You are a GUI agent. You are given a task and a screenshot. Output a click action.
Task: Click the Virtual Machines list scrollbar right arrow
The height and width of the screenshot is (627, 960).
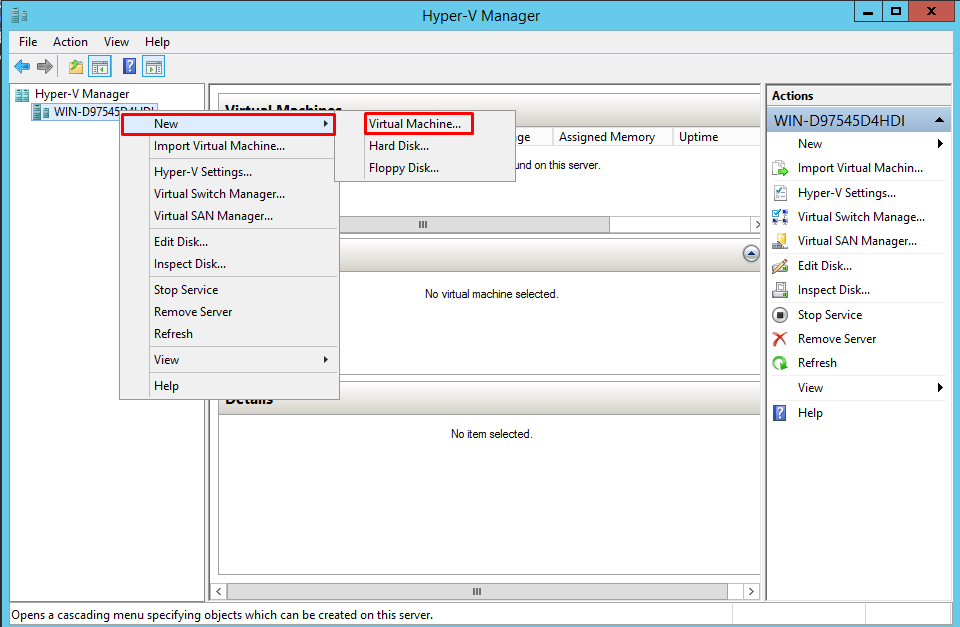click(757, 225)
